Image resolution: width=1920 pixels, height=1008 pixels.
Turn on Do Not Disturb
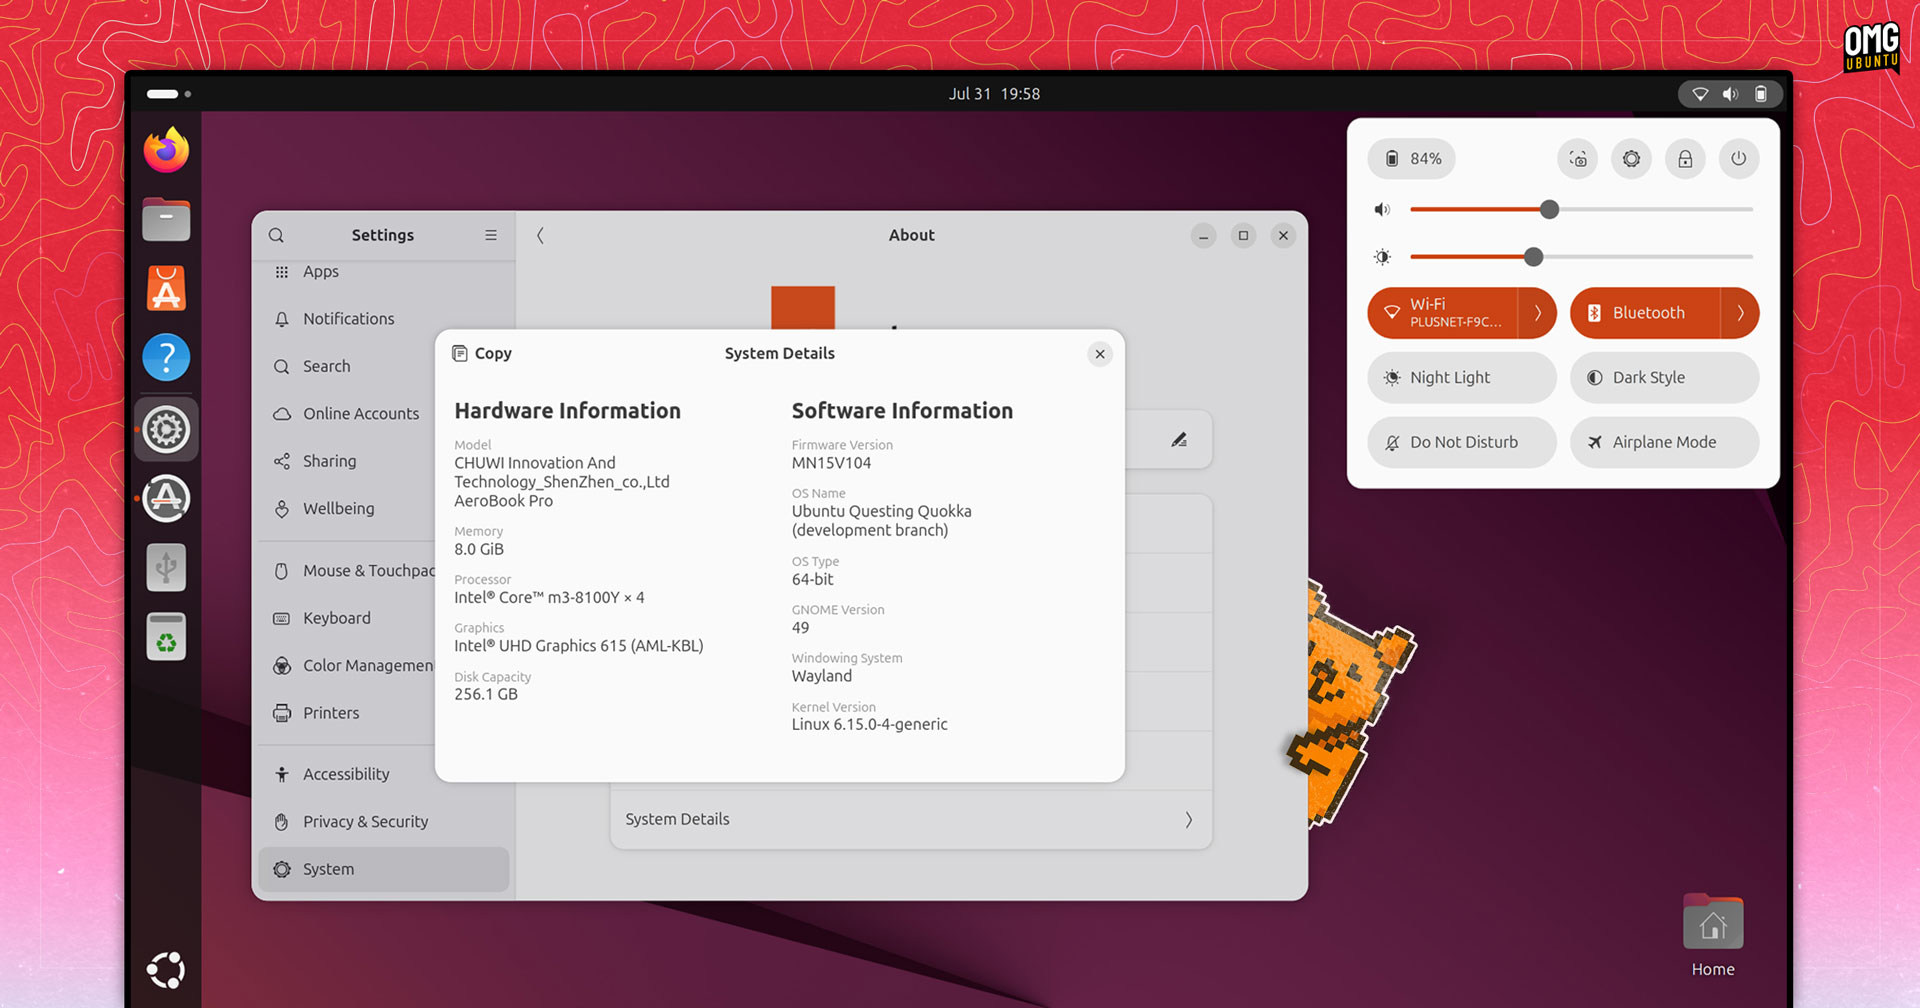(x=1462, y=442)
